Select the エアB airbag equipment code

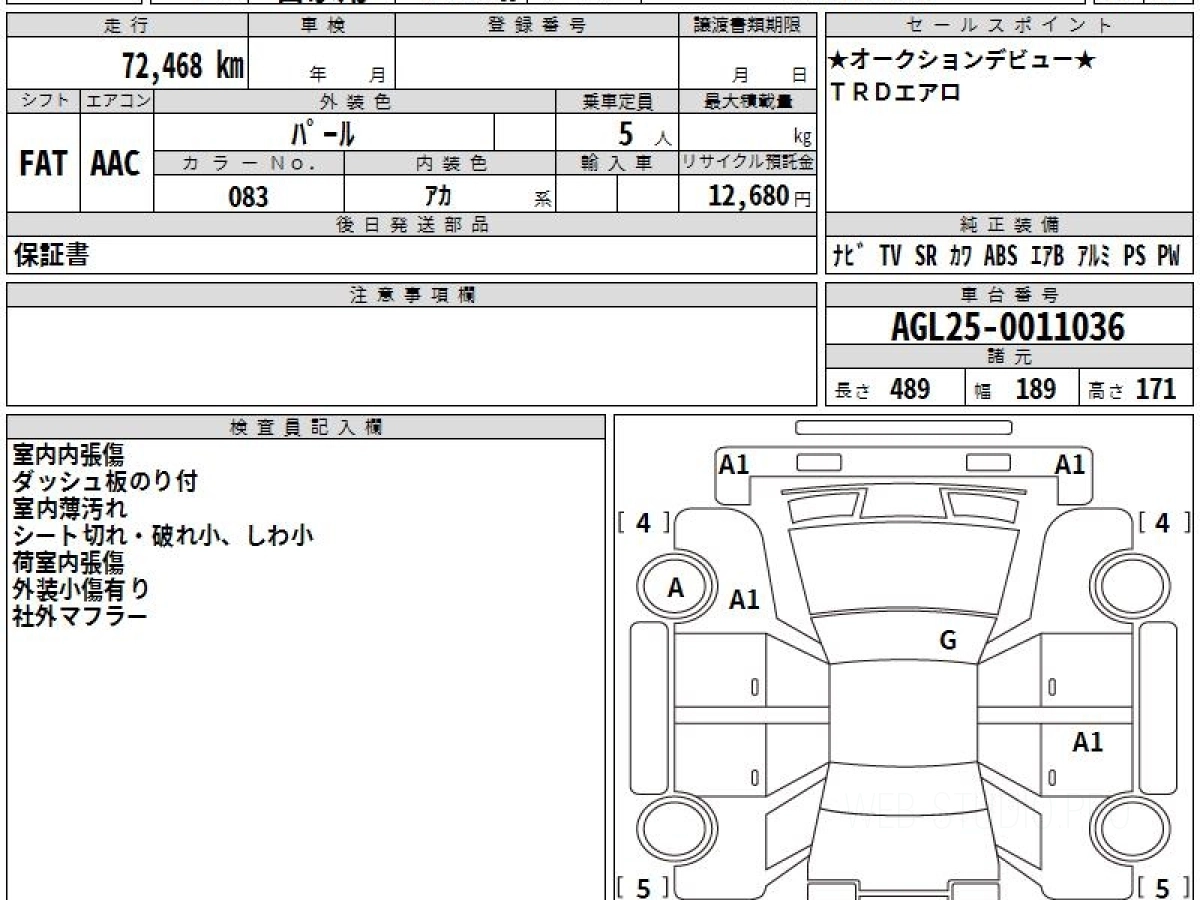[1047, 256]
